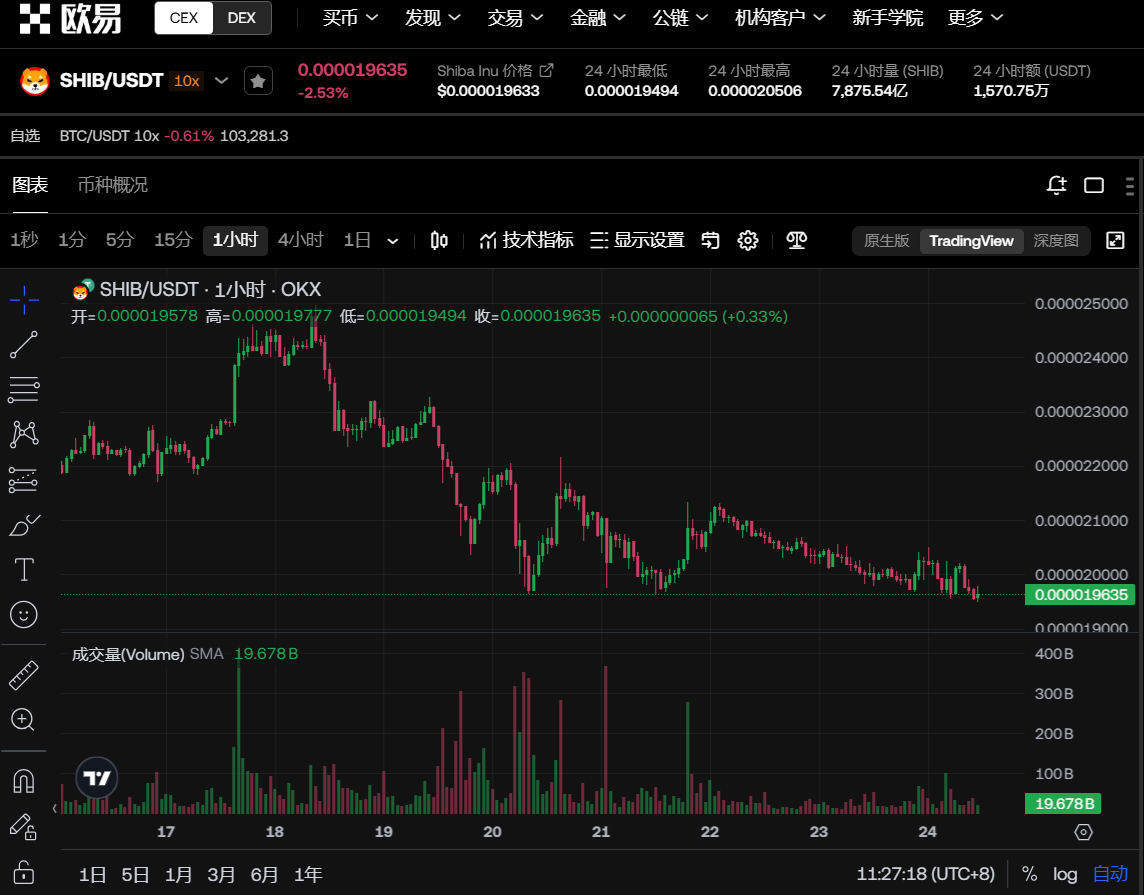Expand the 交易 menu

click(515, 18)
